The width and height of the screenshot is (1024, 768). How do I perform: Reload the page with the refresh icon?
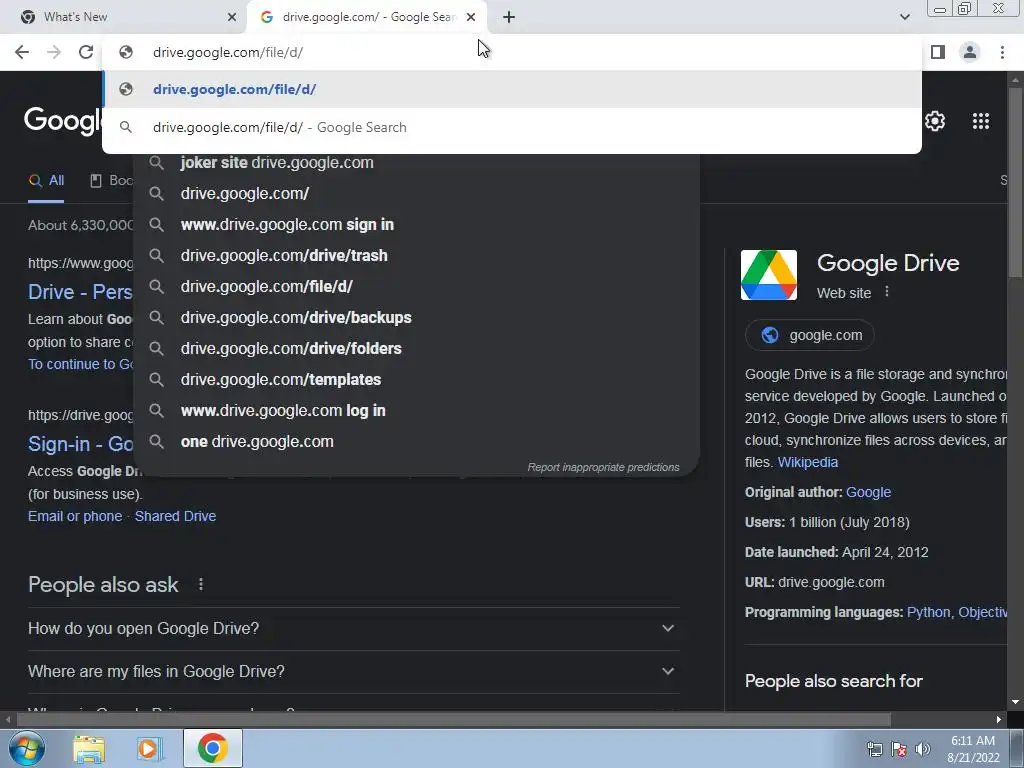point(86,52)
